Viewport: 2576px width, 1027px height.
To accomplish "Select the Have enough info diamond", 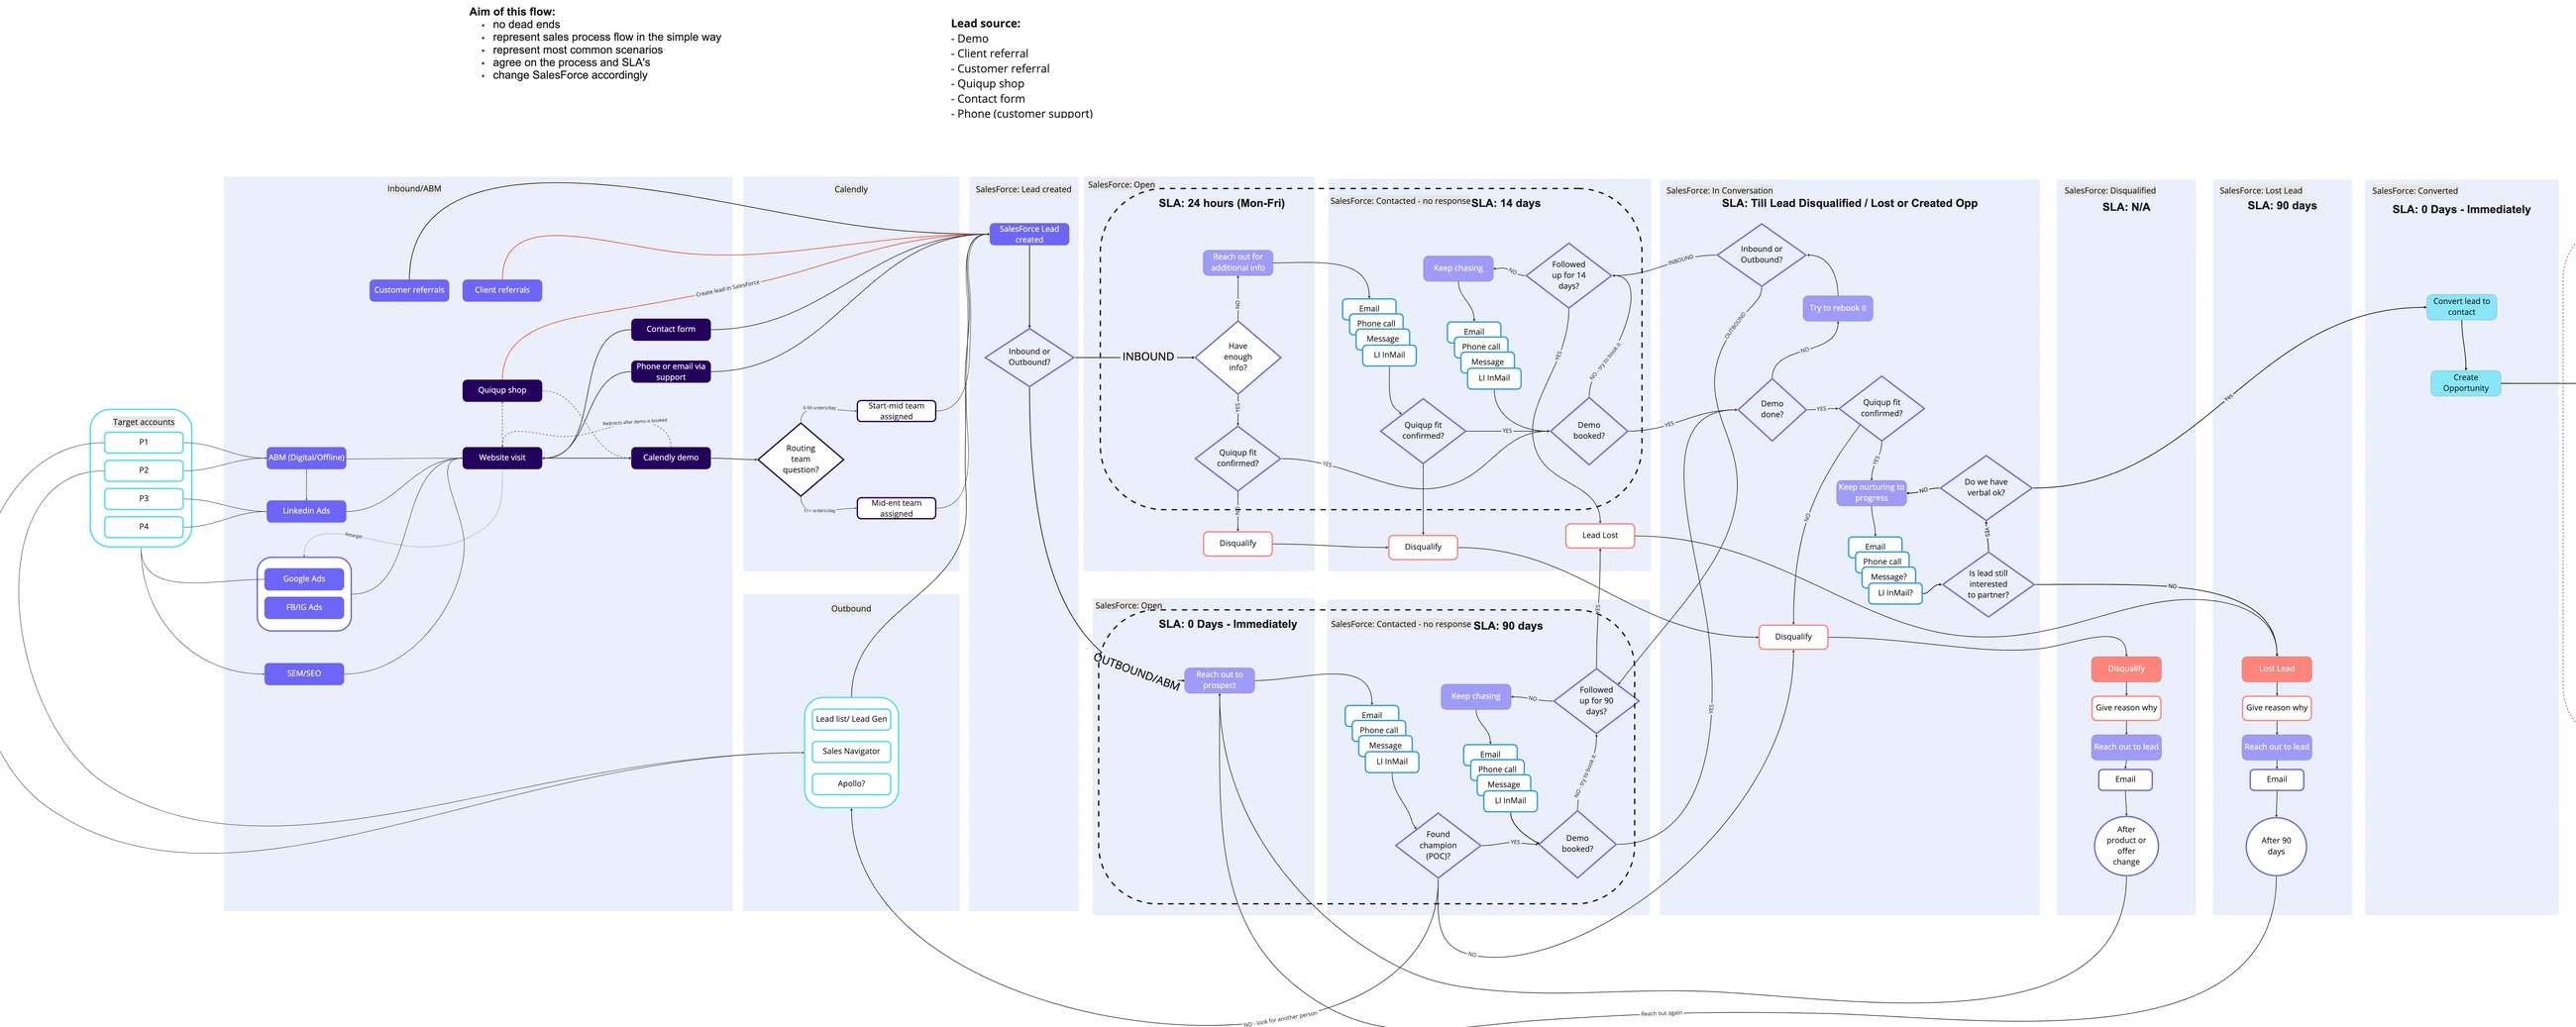I will (x=1238, y=357).
